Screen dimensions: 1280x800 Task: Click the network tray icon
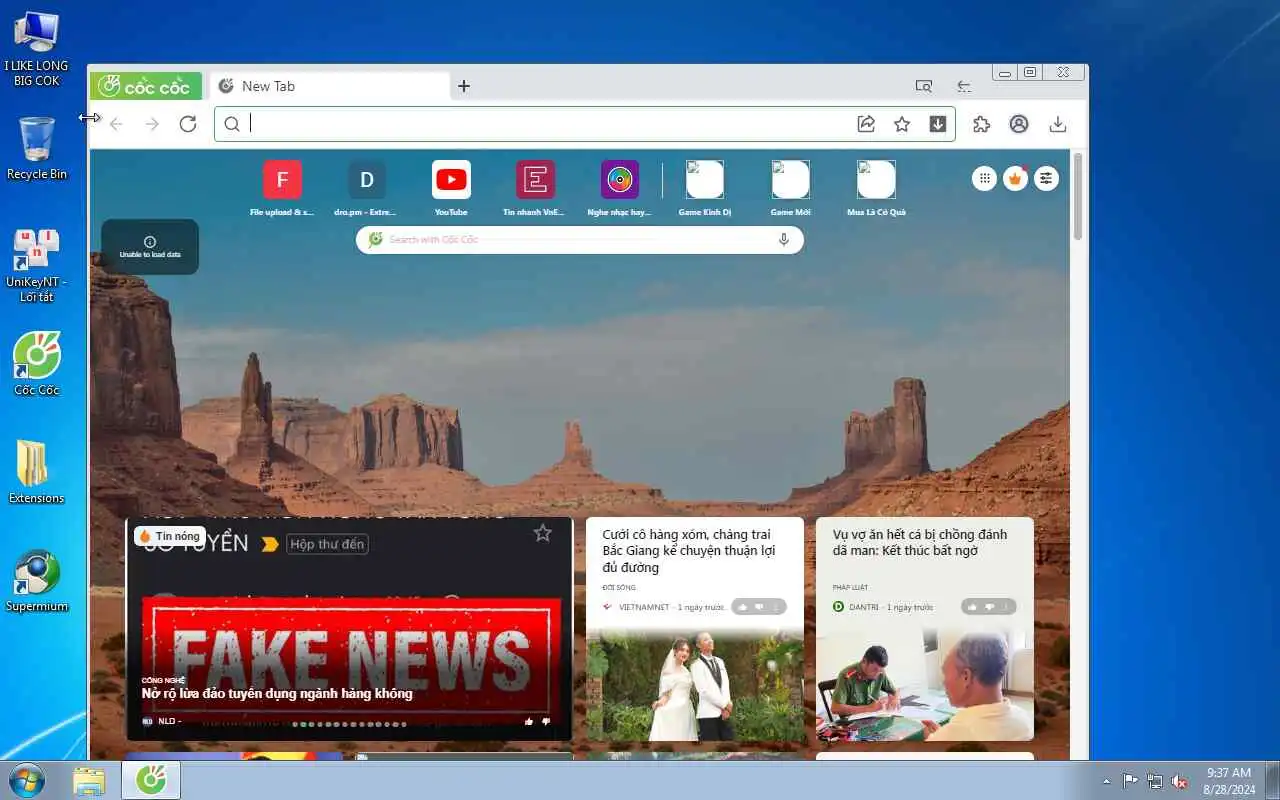click(1155, 781)
